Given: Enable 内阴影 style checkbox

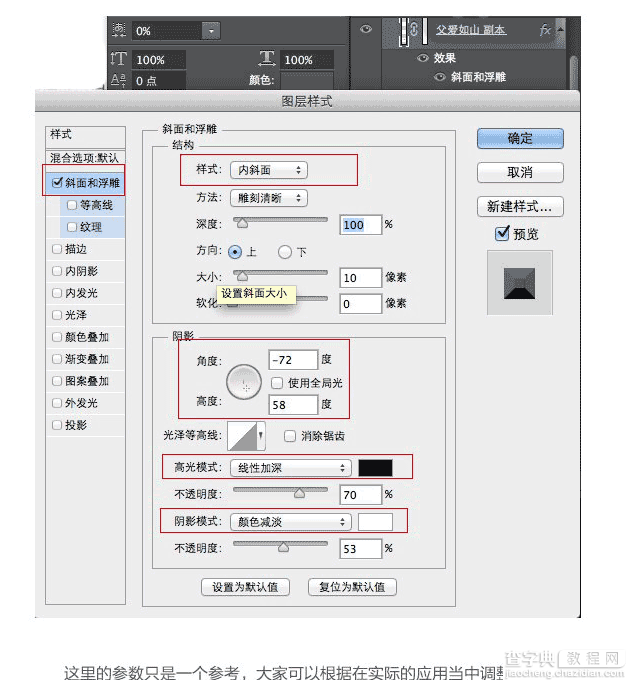Looking at the screenshot, I should 57,271.
